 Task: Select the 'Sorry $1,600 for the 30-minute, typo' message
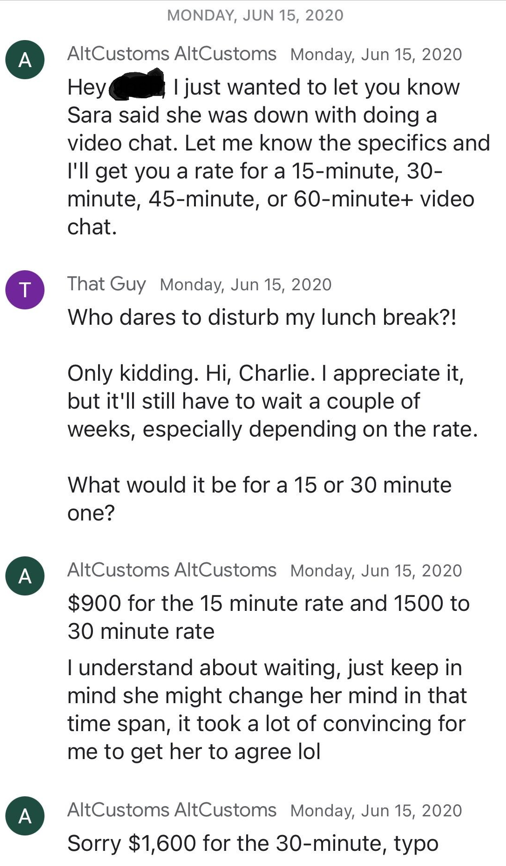(253, 843)
